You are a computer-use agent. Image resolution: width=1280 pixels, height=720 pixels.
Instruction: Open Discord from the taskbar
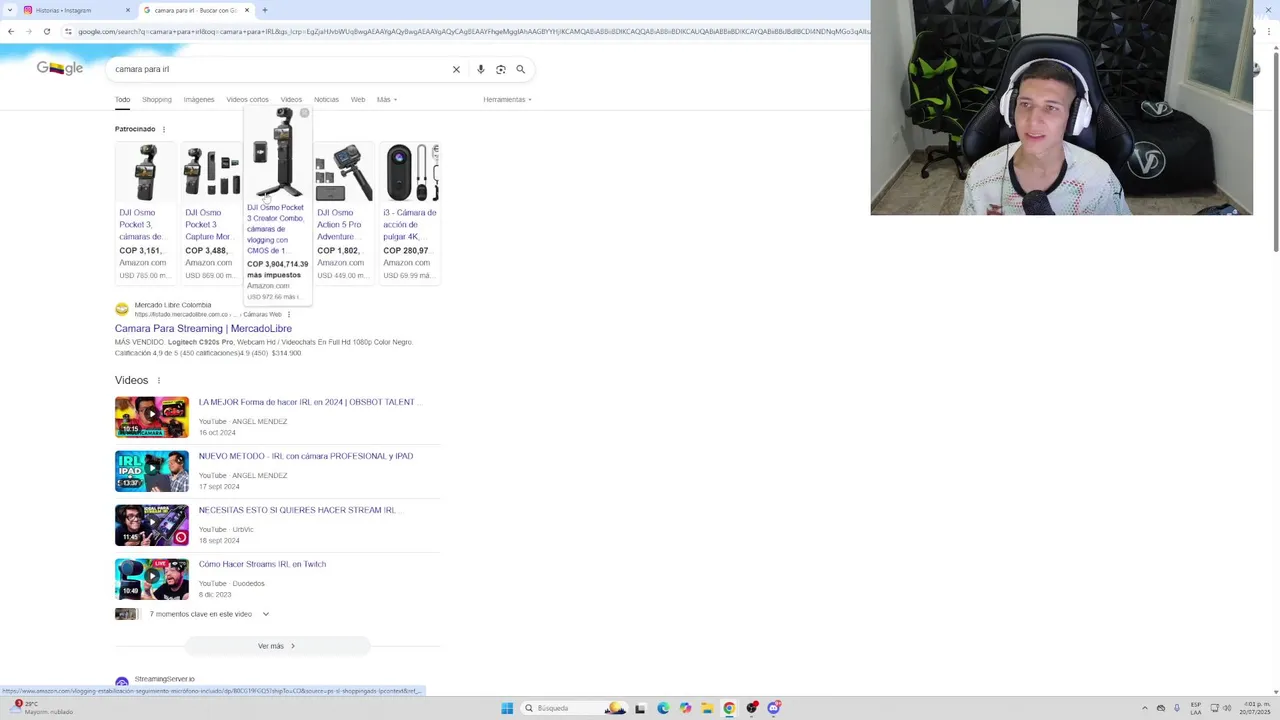click(x=773, y=708)
